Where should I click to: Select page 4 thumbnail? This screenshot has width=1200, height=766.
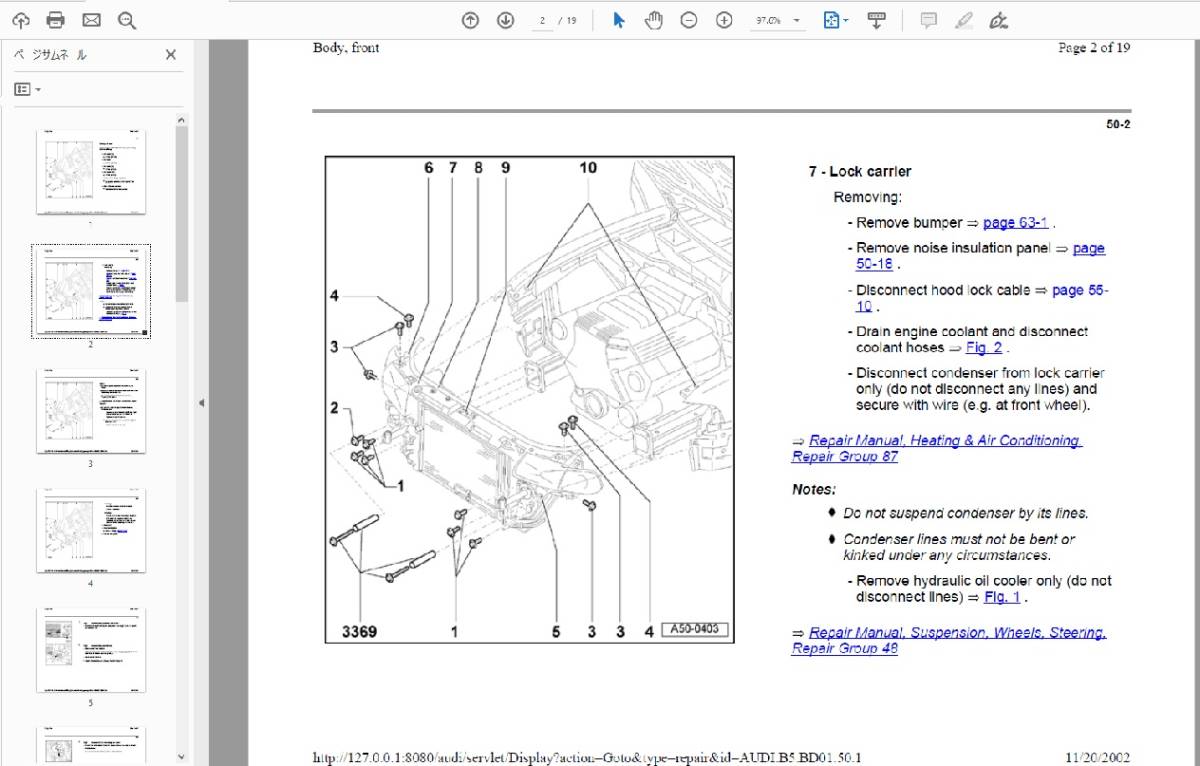90,531
